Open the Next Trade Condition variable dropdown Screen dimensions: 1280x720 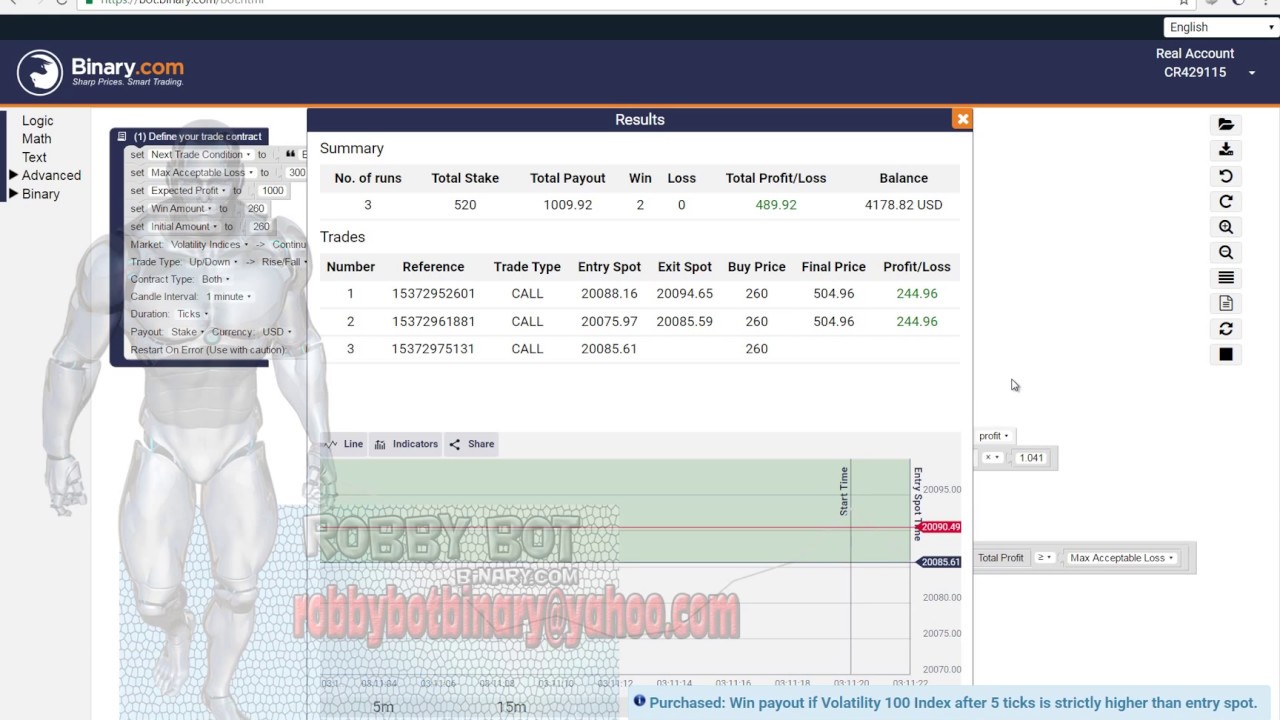tap(200, 155)
